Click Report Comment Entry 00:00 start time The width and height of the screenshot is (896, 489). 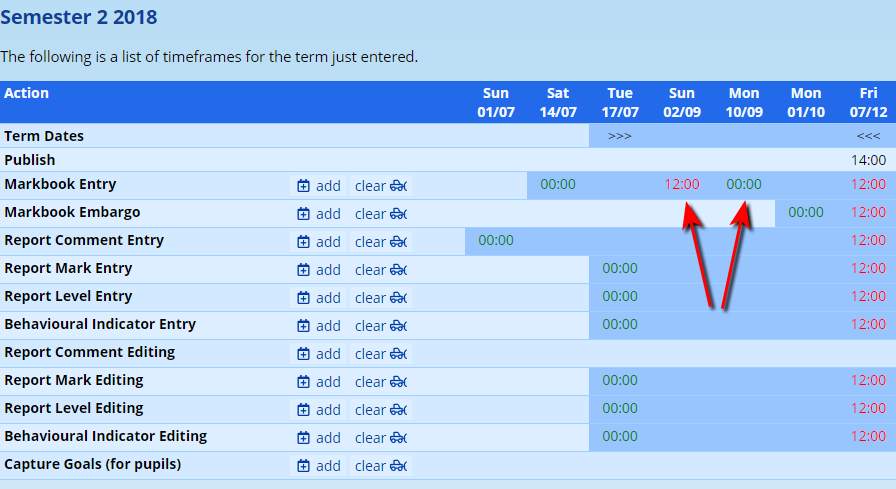pyautogui.click(x=496, y=240)
